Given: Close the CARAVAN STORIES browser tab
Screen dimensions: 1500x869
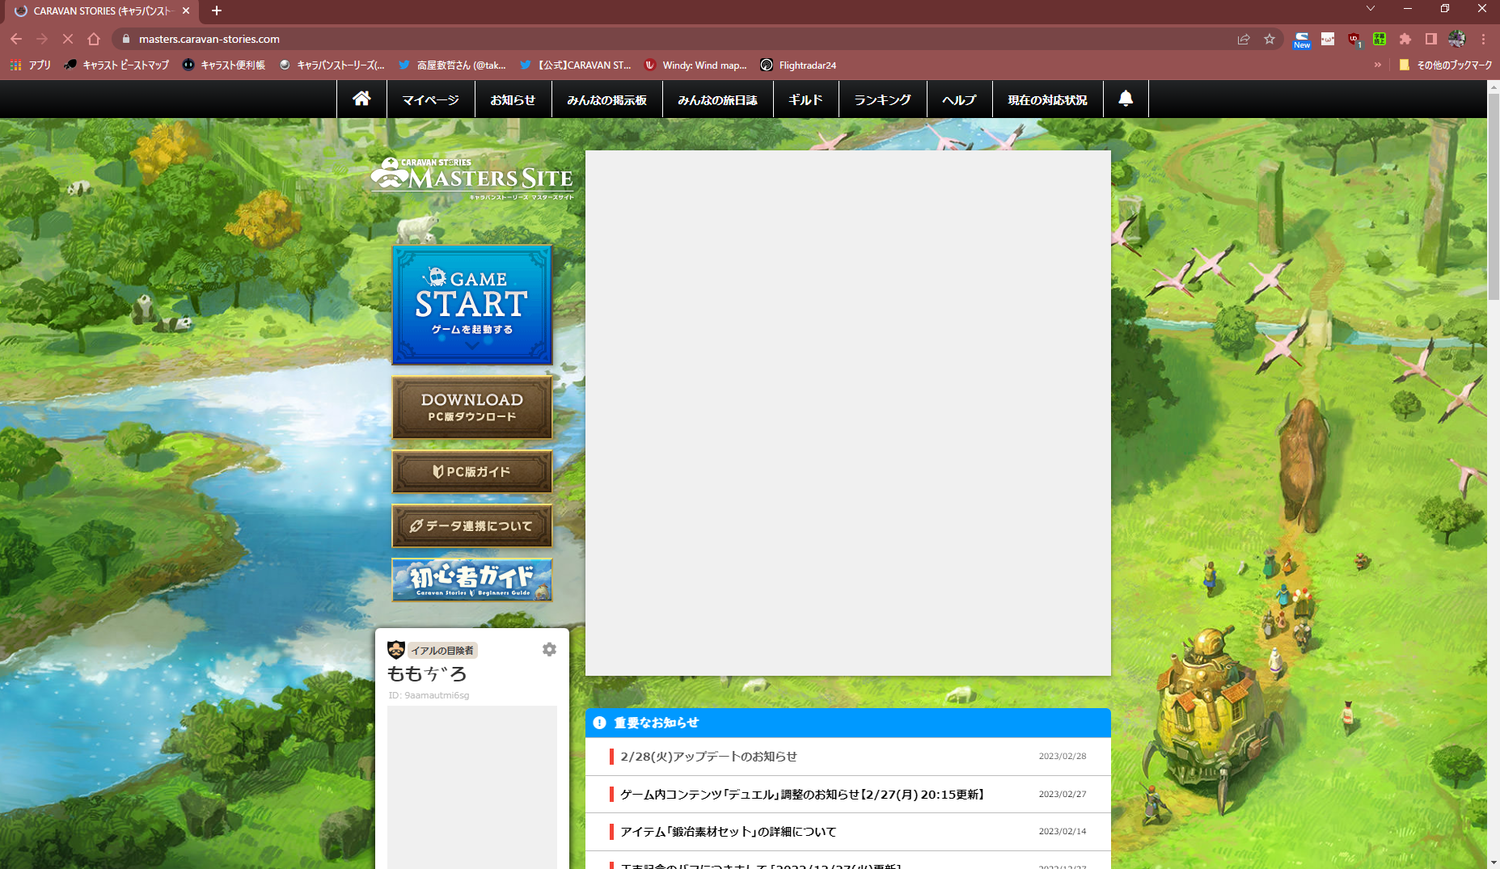Looking at the screenshot, I should (x=186, y=11).
